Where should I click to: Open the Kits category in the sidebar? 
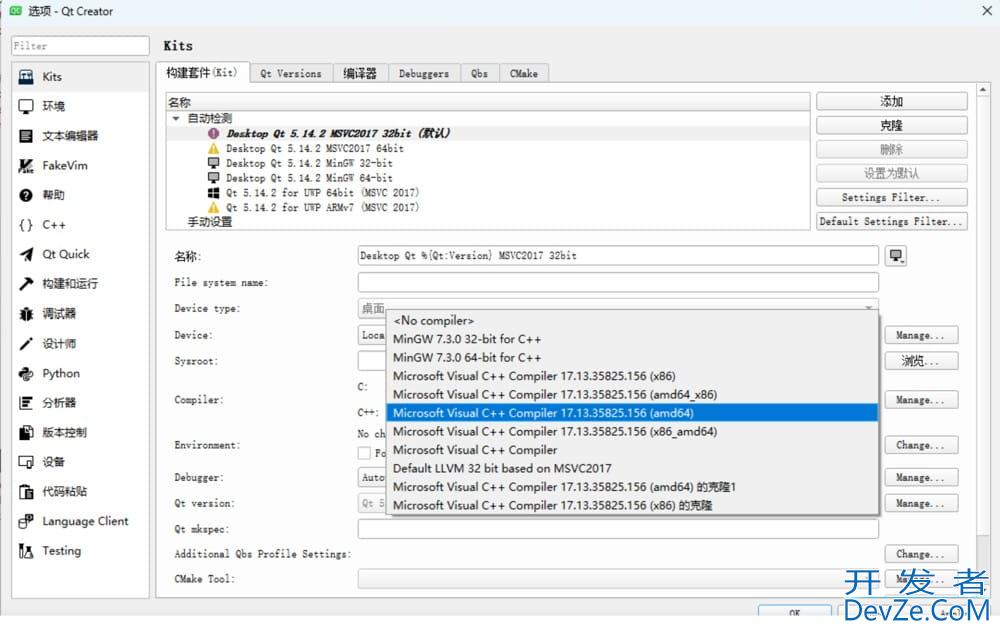[80, 77]
